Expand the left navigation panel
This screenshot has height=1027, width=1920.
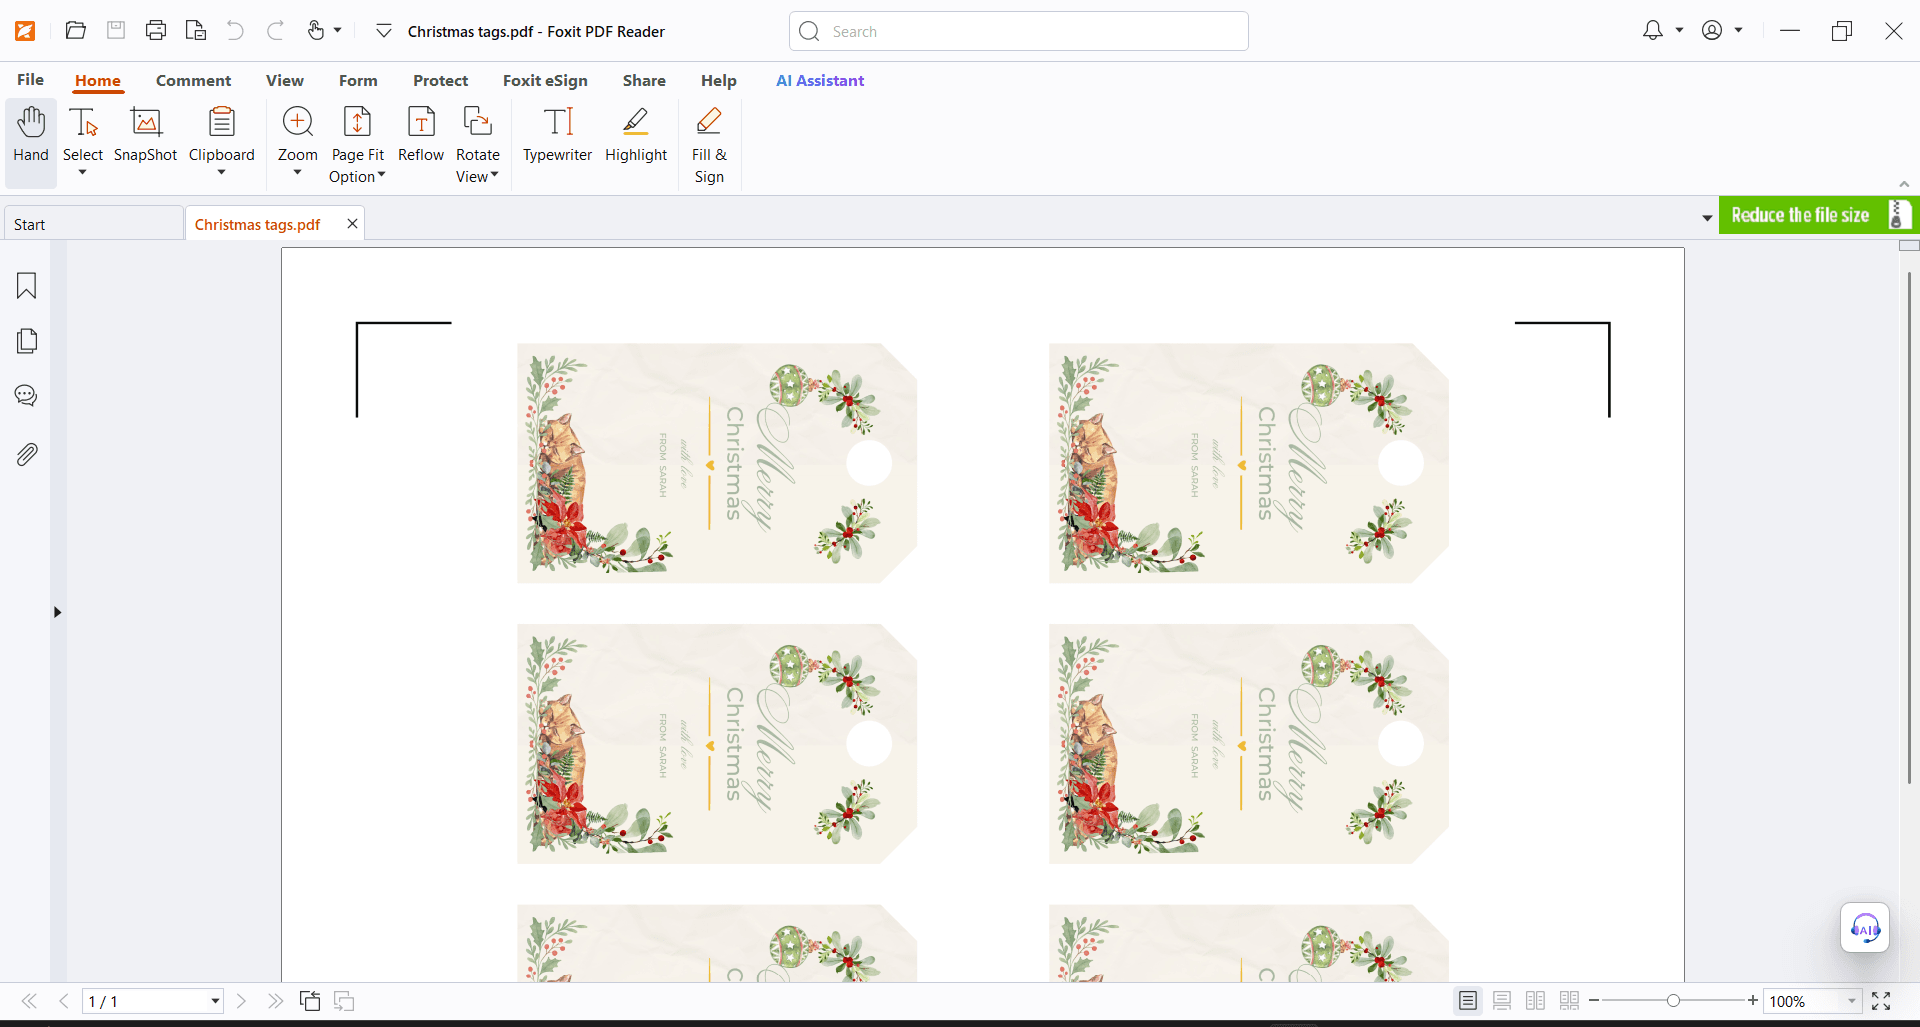tap(57, 612)
